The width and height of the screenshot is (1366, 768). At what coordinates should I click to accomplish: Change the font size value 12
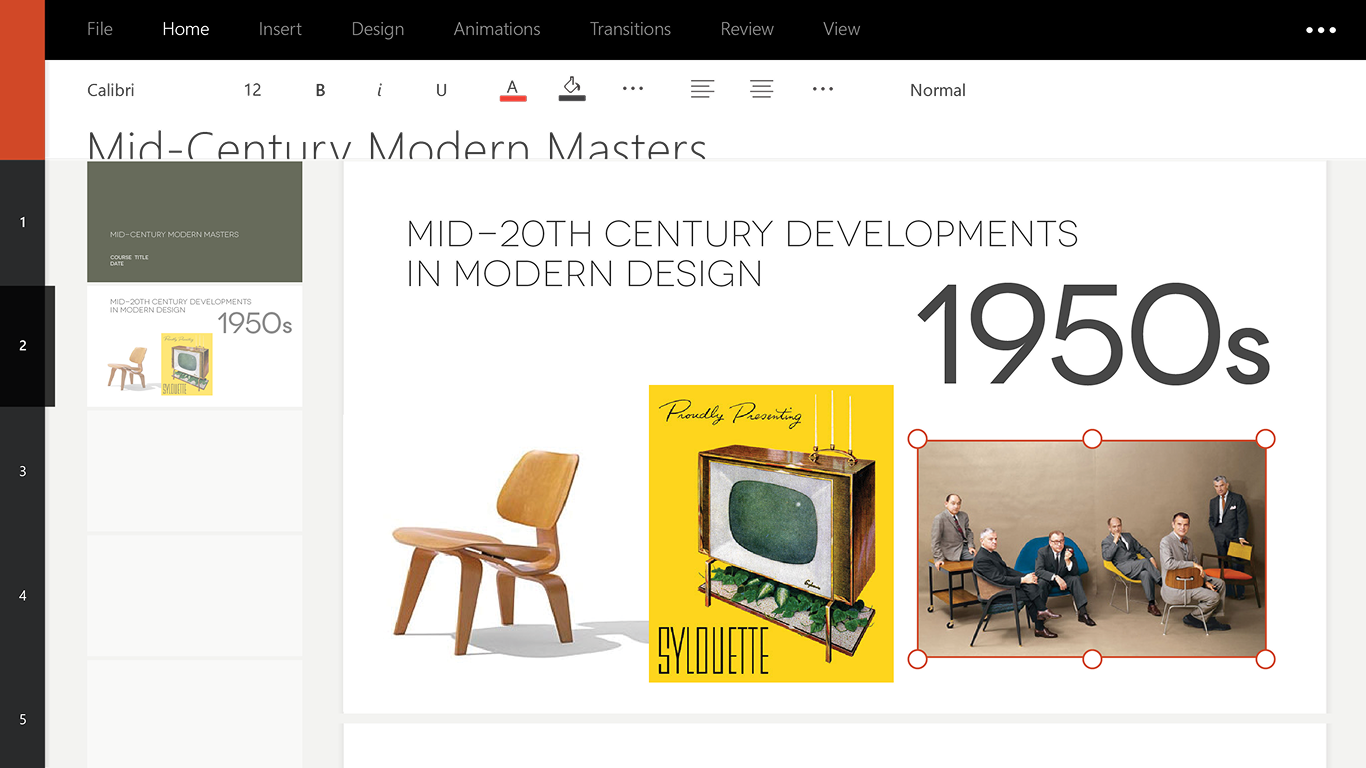pos(252,90)
